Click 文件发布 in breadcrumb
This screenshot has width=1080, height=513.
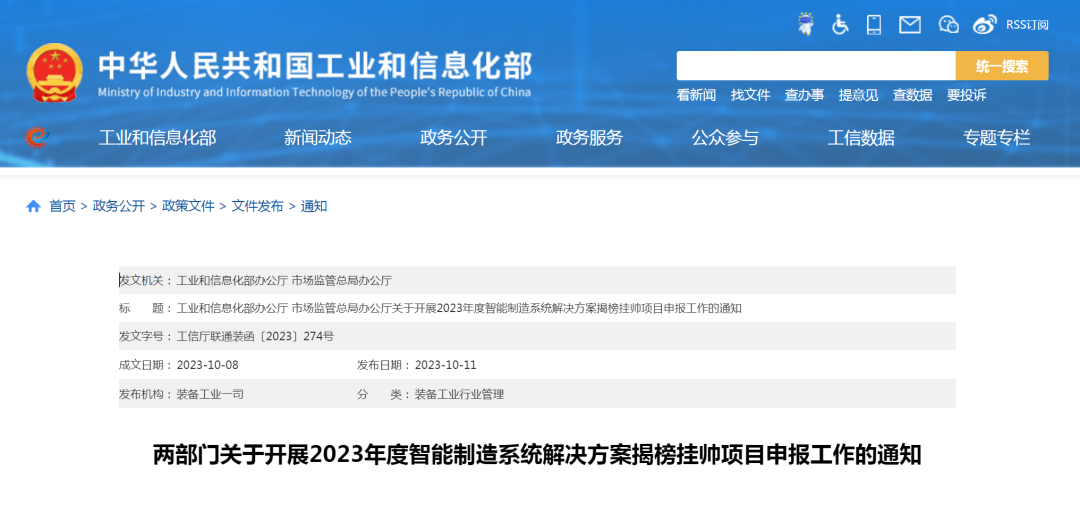point(257,206)
